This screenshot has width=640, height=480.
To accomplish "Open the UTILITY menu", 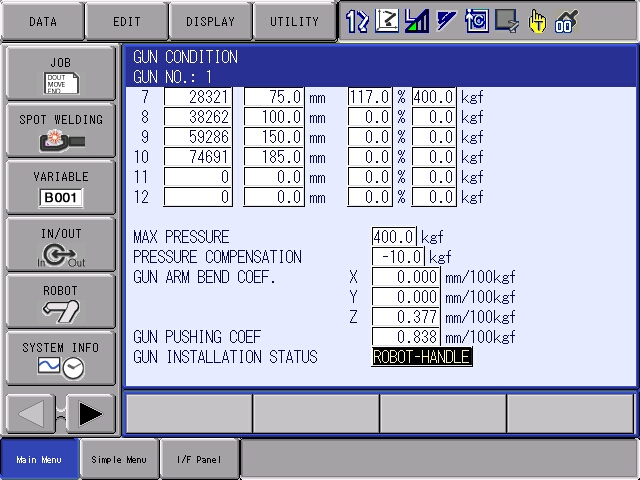I will tap(294, 21).
